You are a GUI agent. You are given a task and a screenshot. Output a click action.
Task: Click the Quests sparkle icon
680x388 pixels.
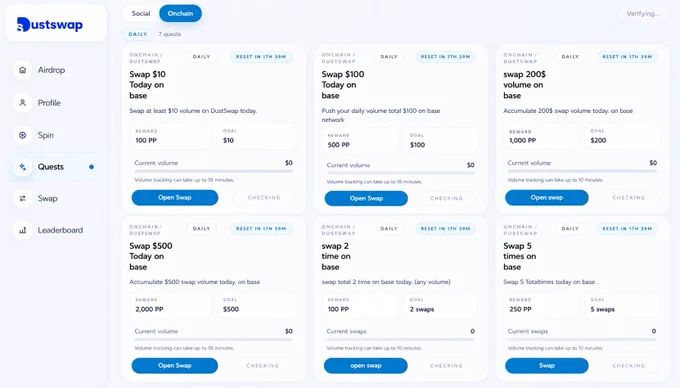click(x=23, y=167)
